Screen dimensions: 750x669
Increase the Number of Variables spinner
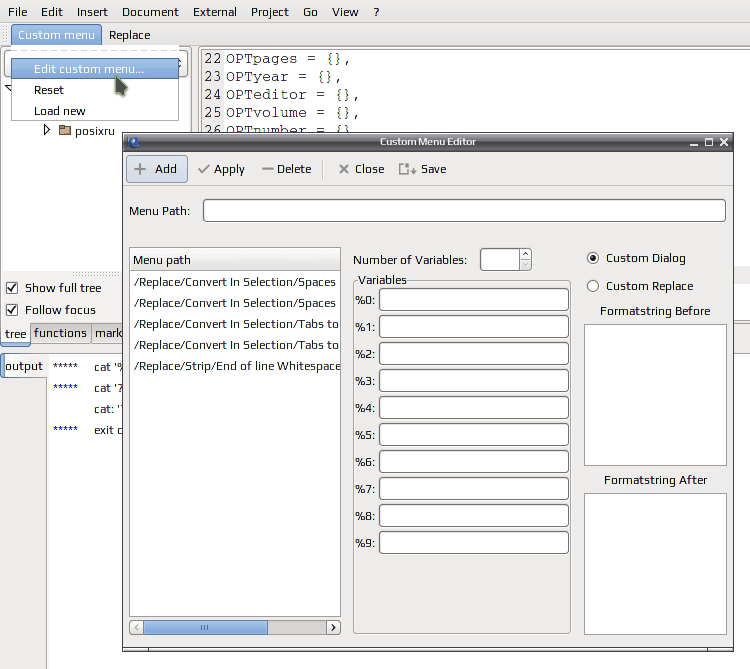[x=525, y=254]
